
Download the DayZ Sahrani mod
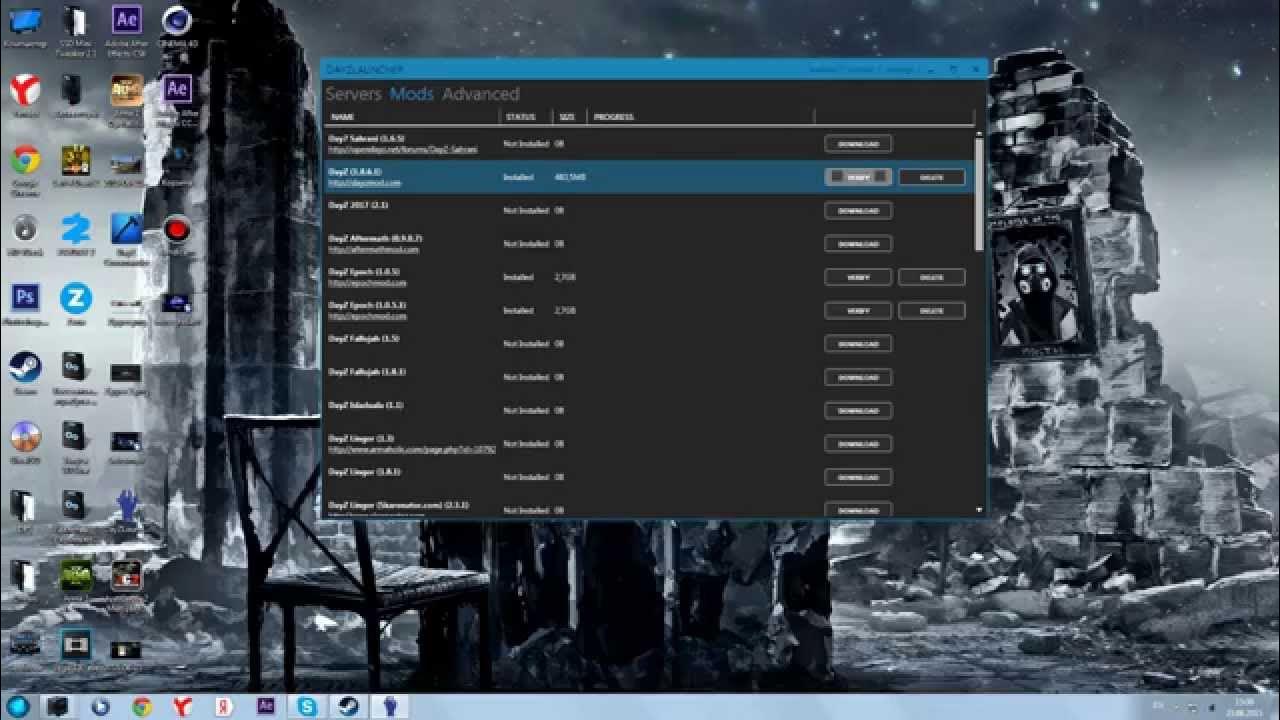[x=858, y=144]
